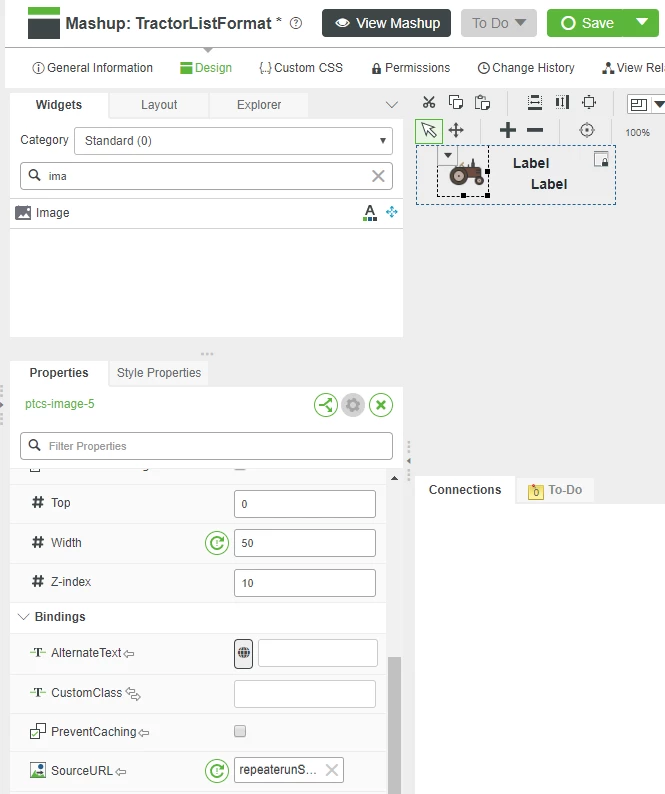
Task: Click the Copy icon in toolbar
Action: (x=456, y=102)
